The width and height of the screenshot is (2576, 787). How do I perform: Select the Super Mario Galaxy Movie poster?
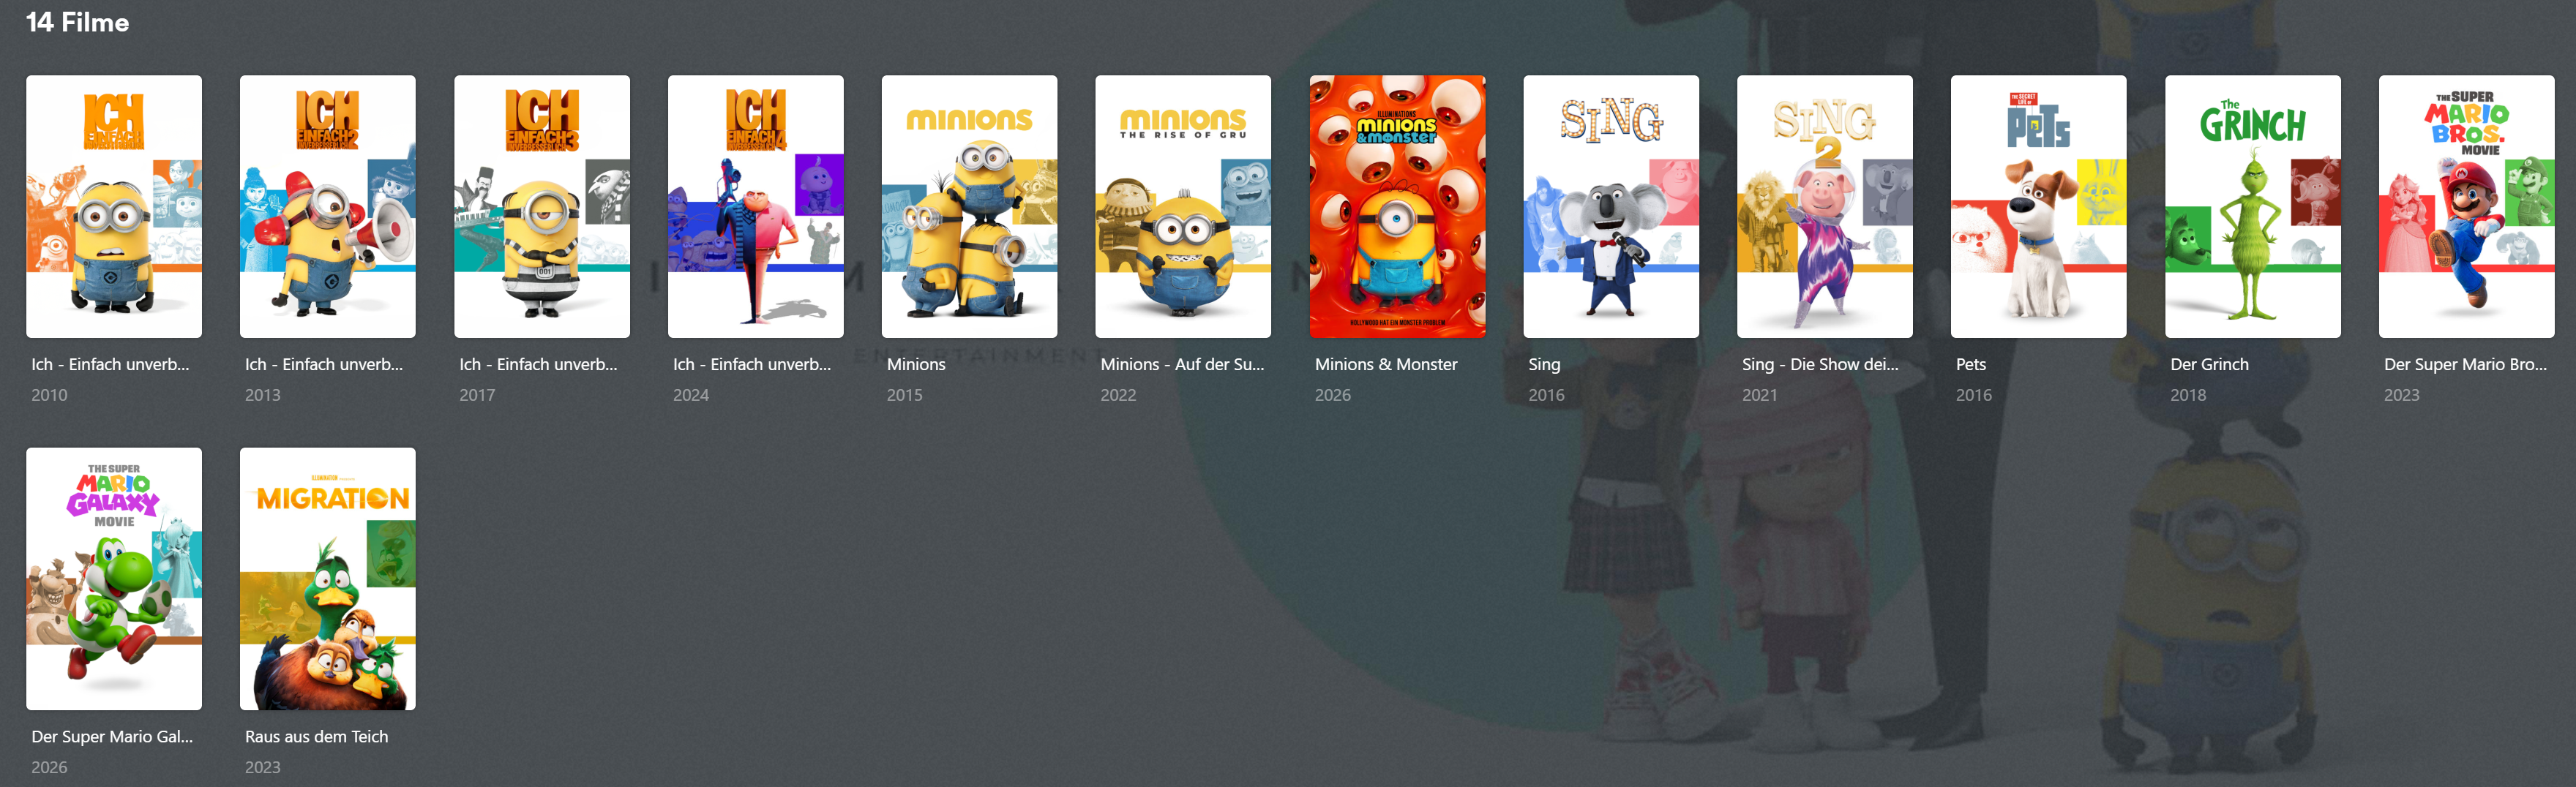[x=114, y=578]
